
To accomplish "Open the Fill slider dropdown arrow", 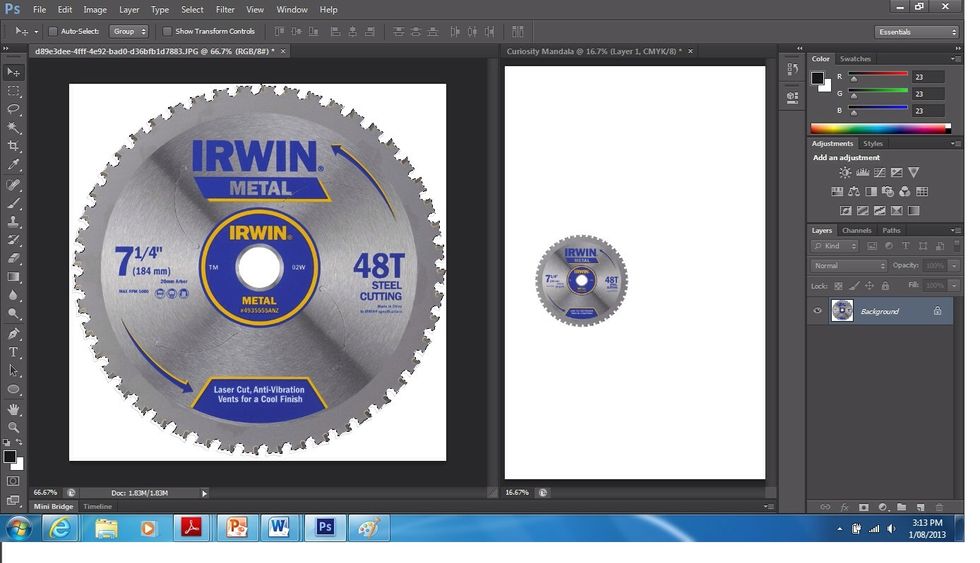I will [x=954, y=286].
